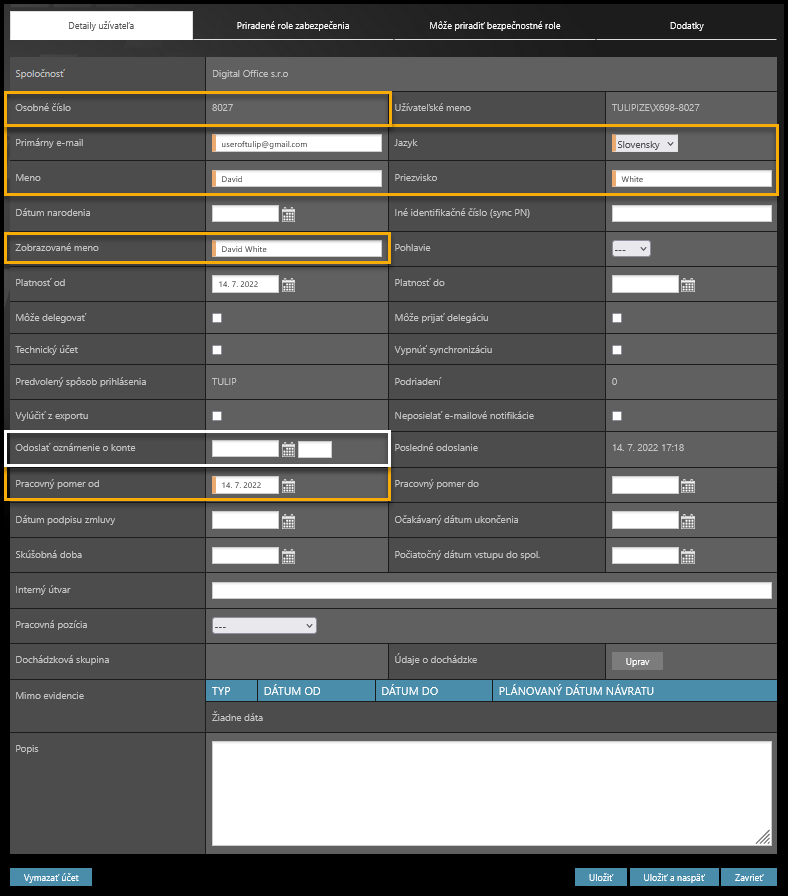
Task: Click calendar icon for Dátum podpisu zmluvy
Action: 288,521
